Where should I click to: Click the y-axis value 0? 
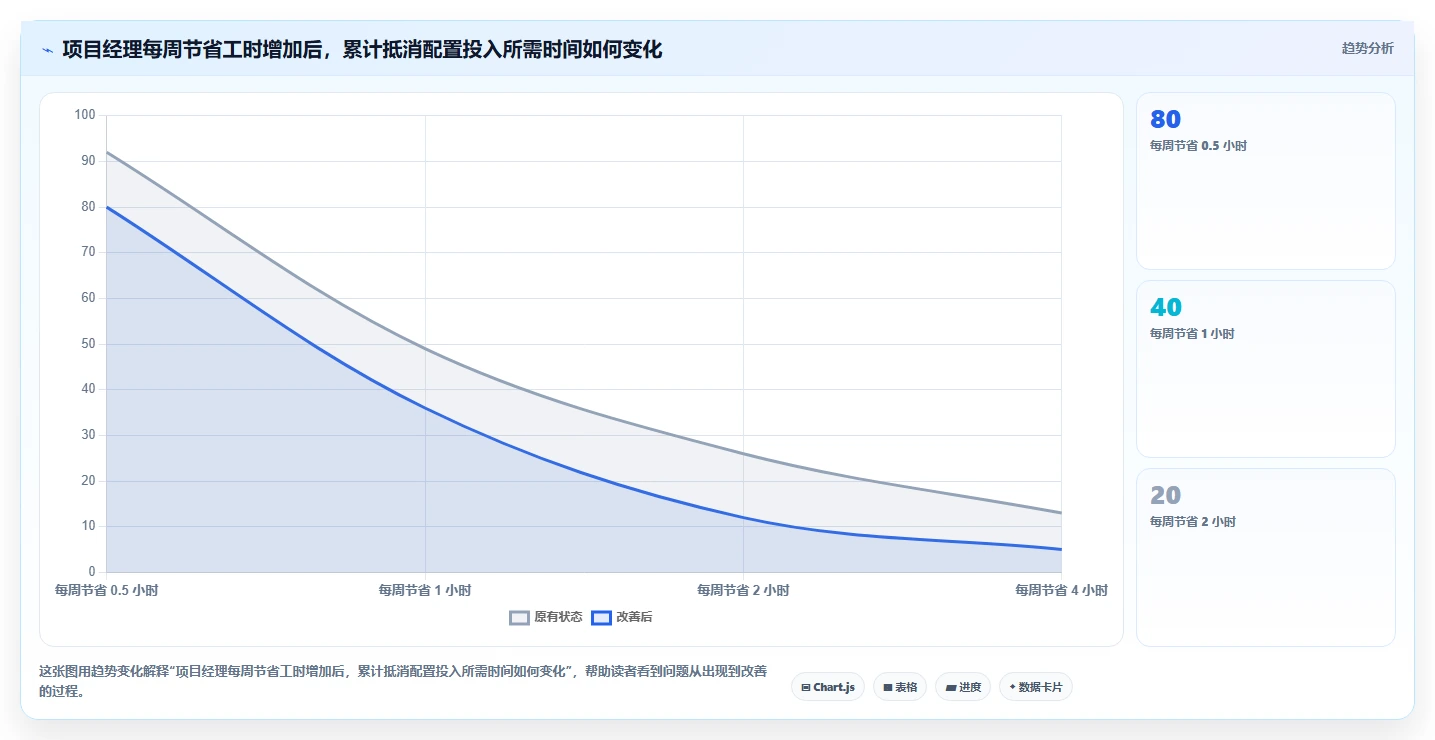91,572
